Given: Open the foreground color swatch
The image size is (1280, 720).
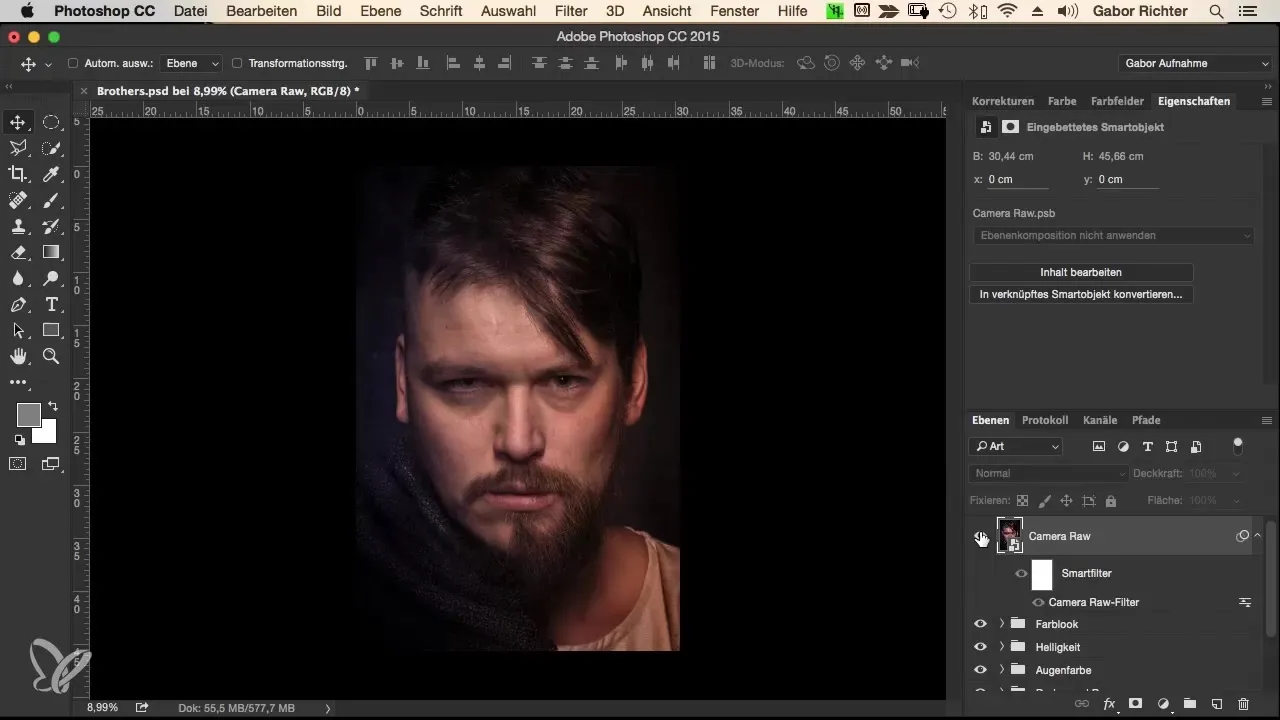Looking at the screenshot, I should (x=28, y=414).
